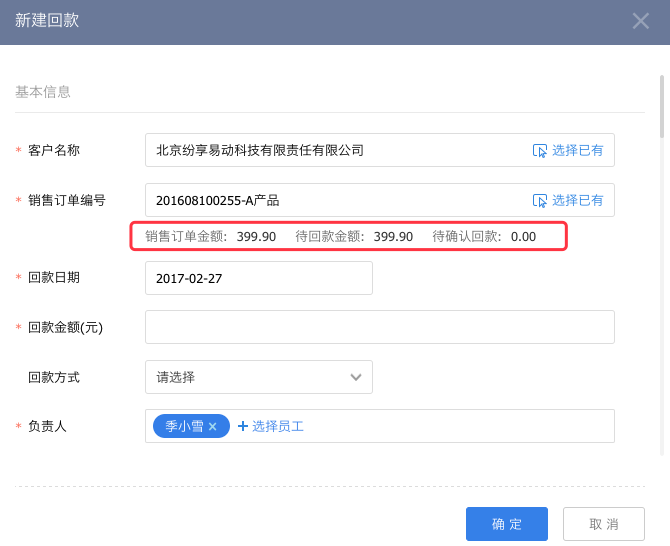The width and height of the screenshot is (670, 546).
Task: Remove the 季小雪 tag with its x icon
Action: click(x=213, y=426)
